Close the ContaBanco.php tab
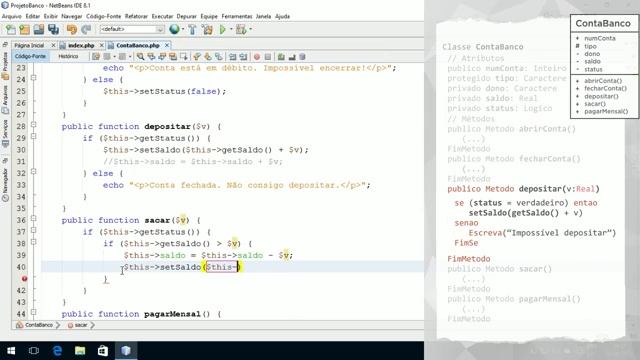The width and height of the screenshot is (640, 360). (x=167, y=45)
